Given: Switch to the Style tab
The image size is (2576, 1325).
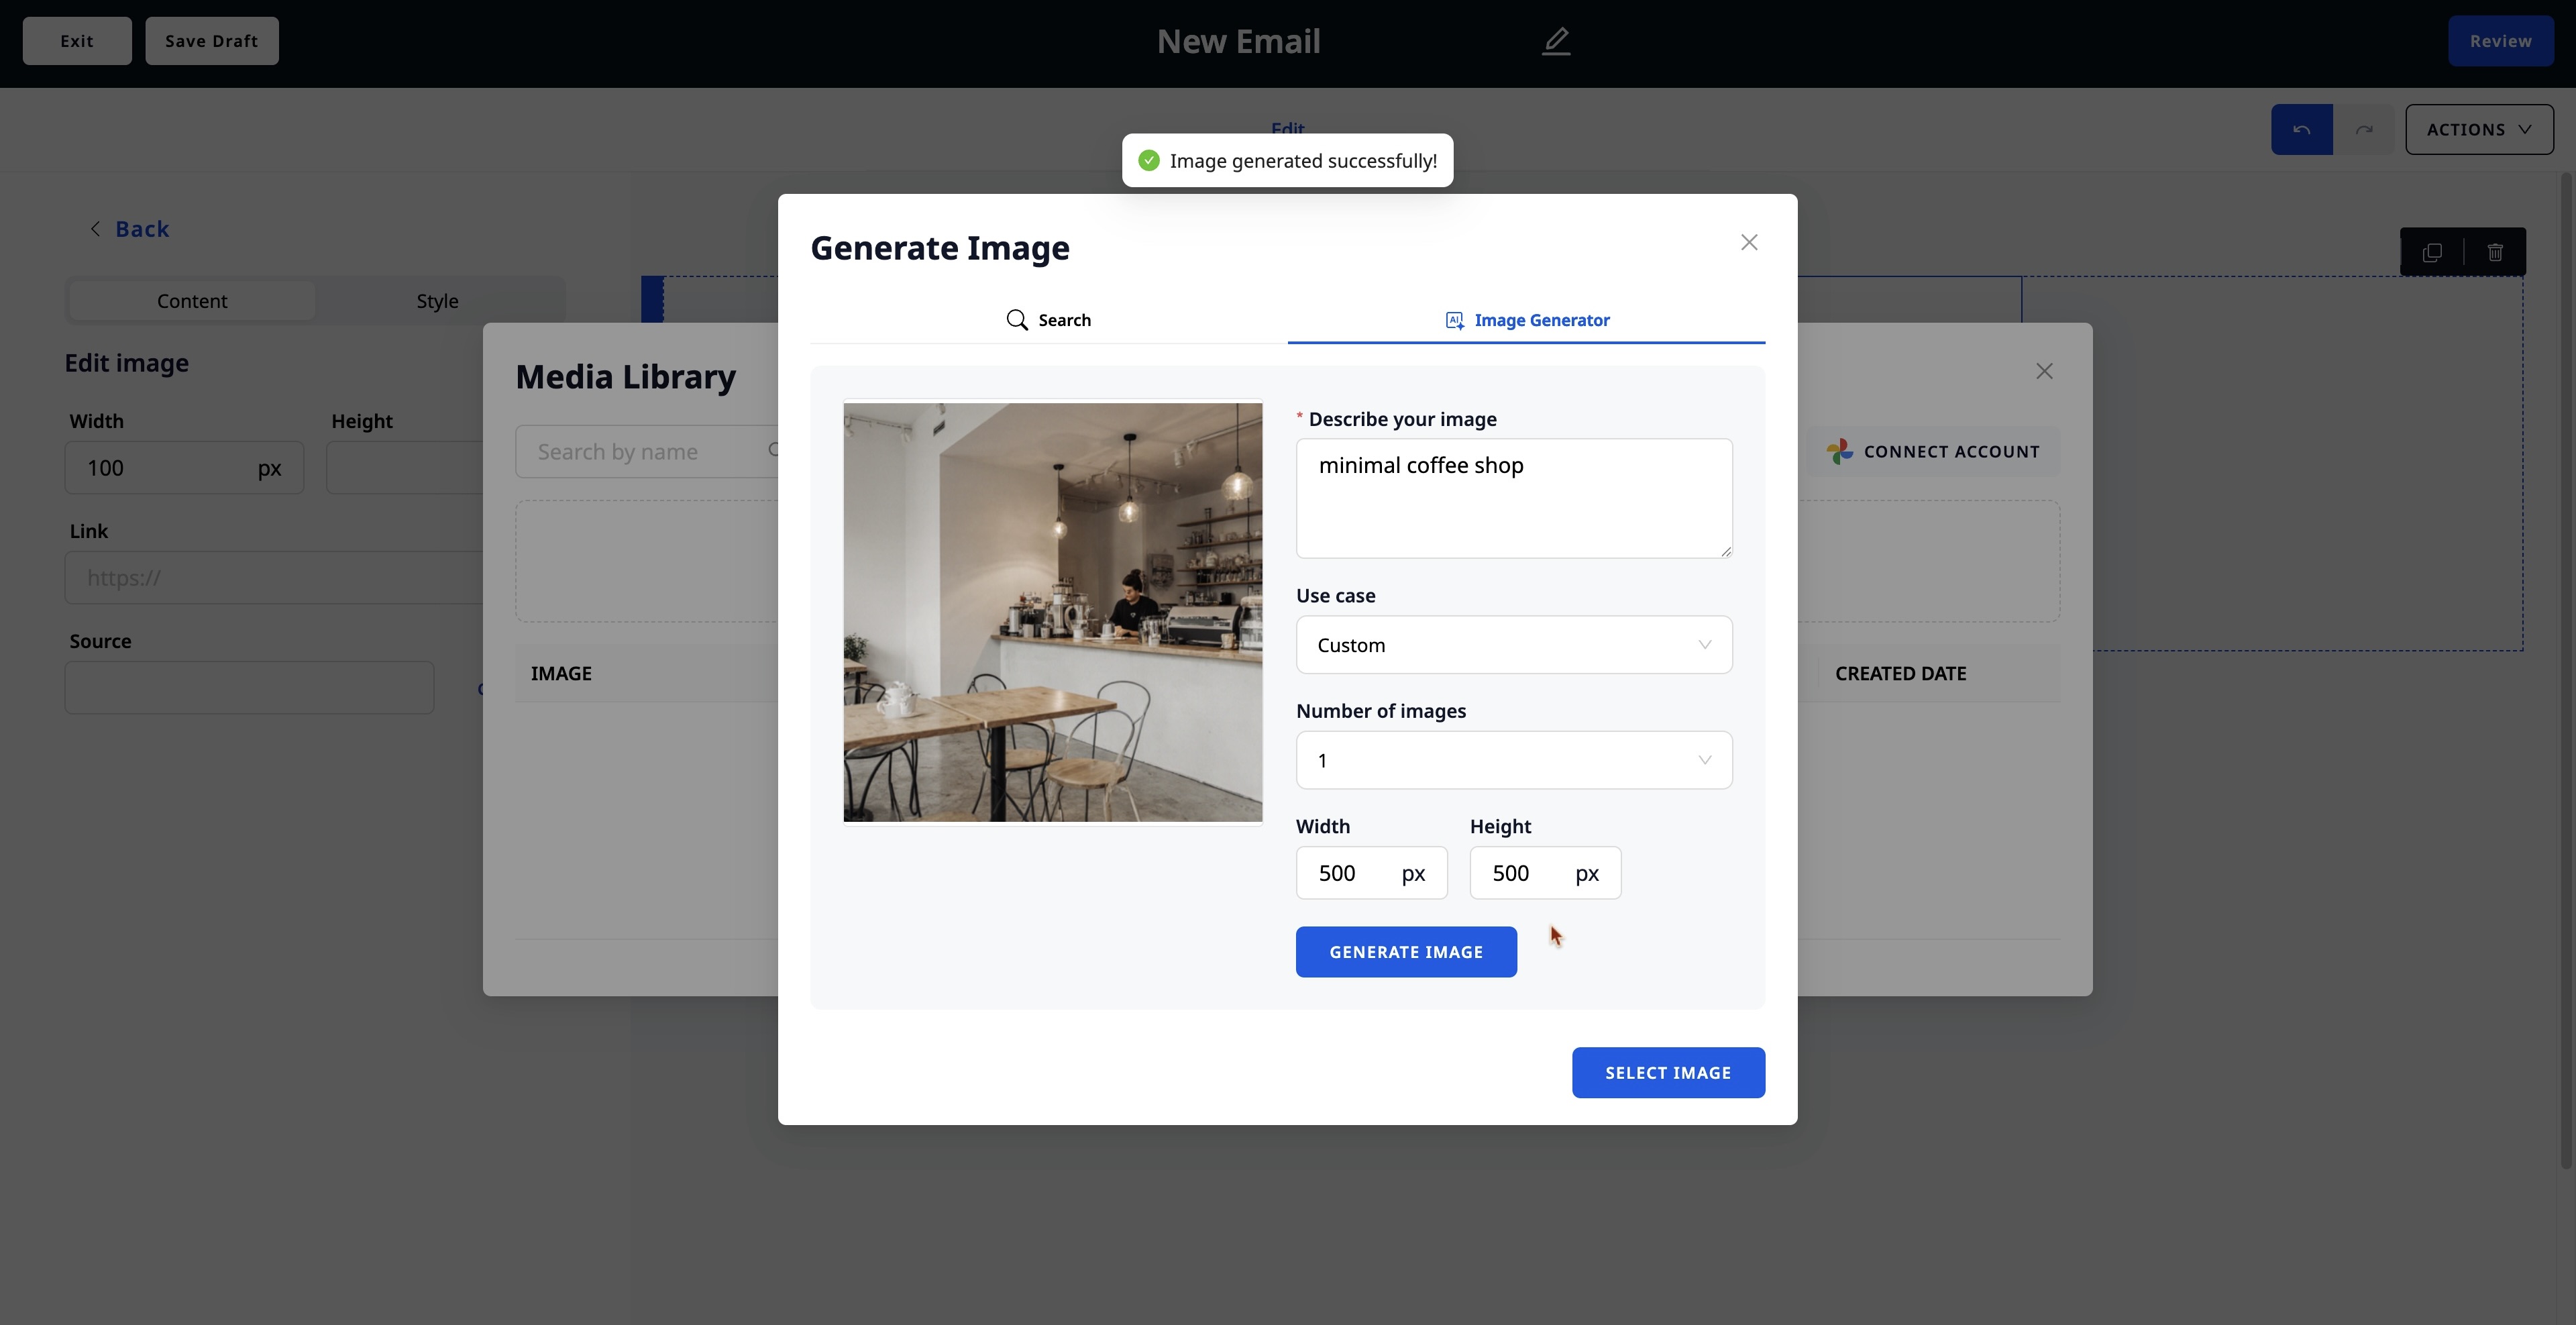Looking at the screenshot, I should pos(437,301).
